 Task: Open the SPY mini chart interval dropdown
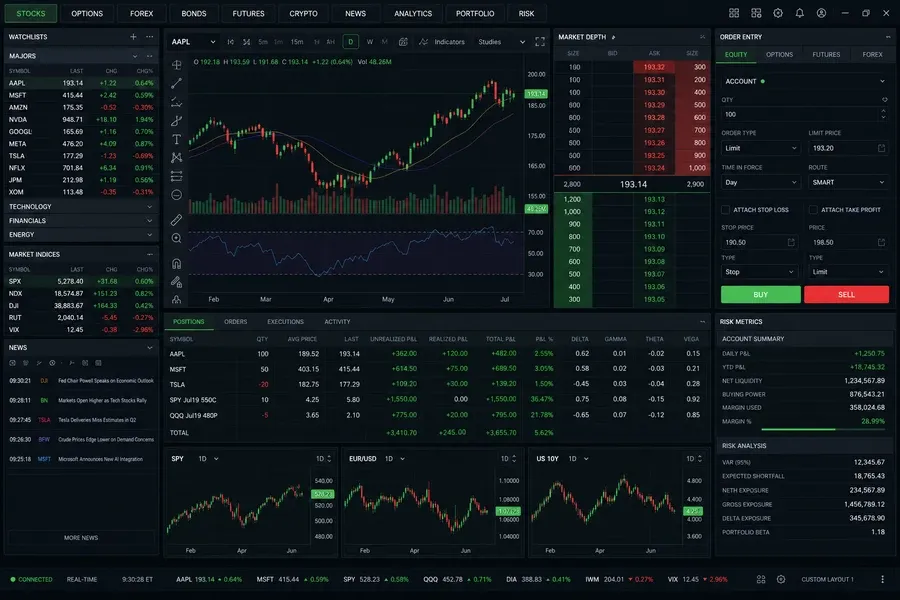208,459
